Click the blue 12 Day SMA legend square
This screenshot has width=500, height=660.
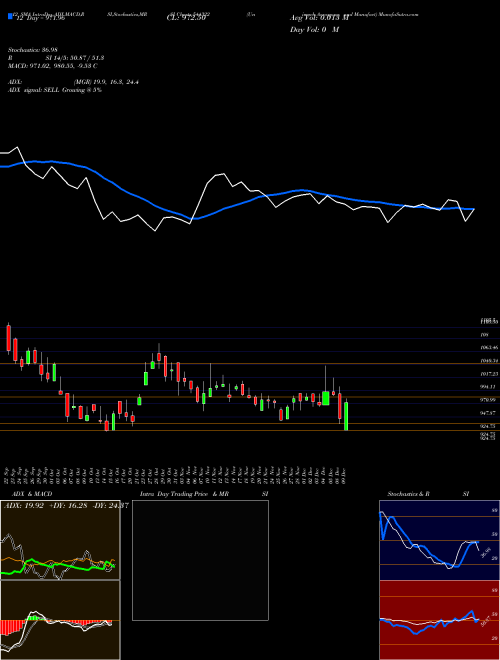(x=11, y=16)
